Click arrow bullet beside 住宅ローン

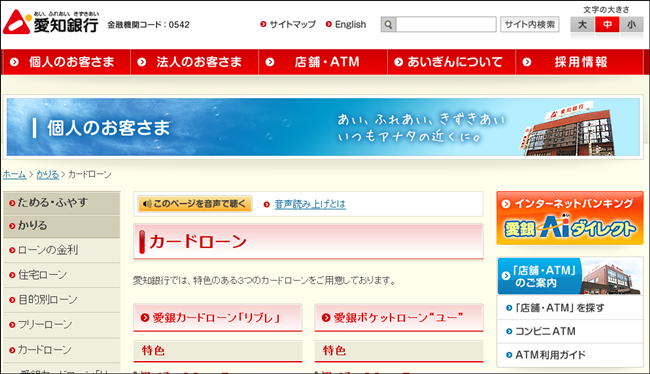(12, 275)
